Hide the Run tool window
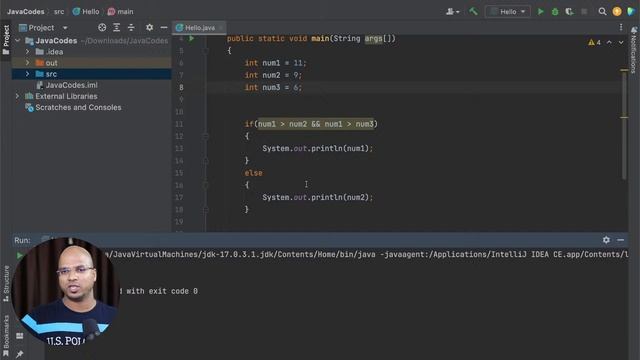640x360 pixels. click(620, 240)
